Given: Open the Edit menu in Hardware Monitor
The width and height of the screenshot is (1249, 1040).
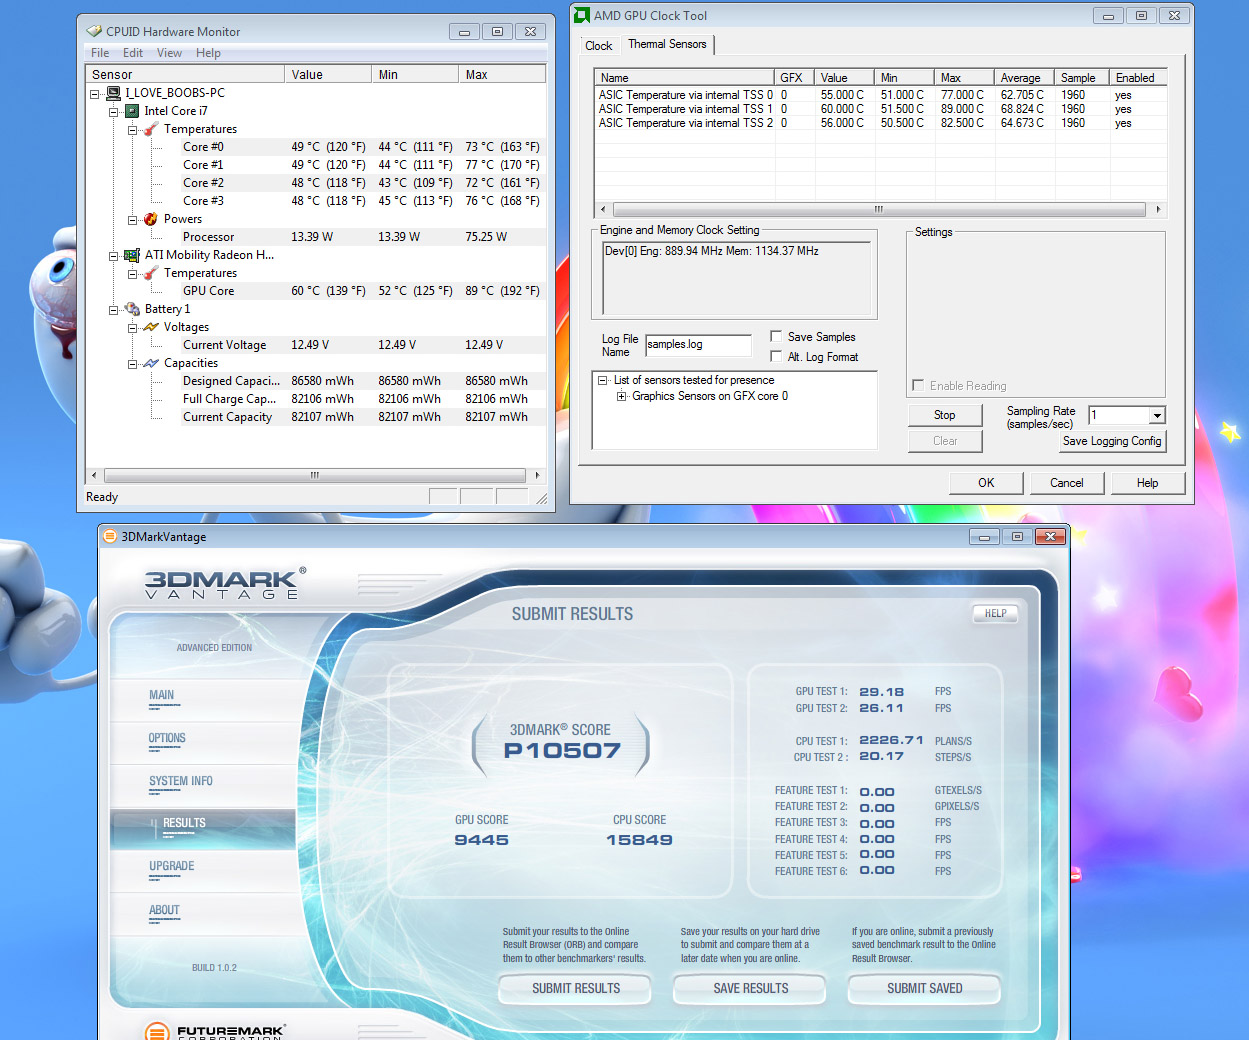Looking at the screenshot, I should click(x=133, y=53).
